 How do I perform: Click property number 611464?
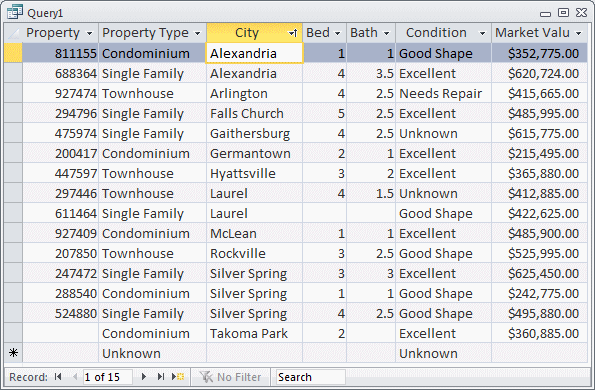pyautogui.click(x=76, y=214)
